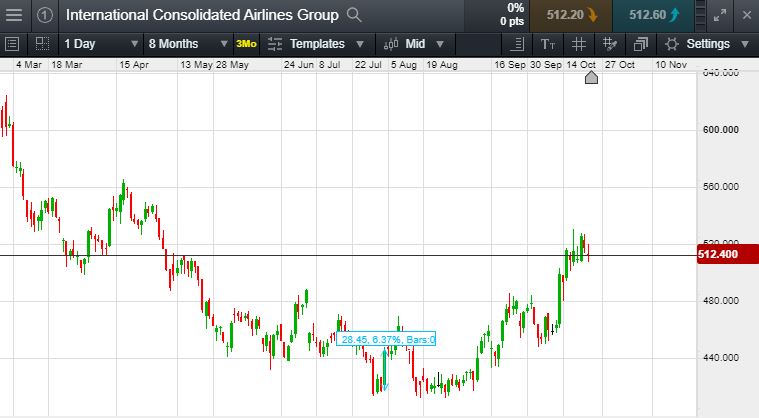
Task: Click the grid with pen drawing tools icon
Action: tap(609, 44)
